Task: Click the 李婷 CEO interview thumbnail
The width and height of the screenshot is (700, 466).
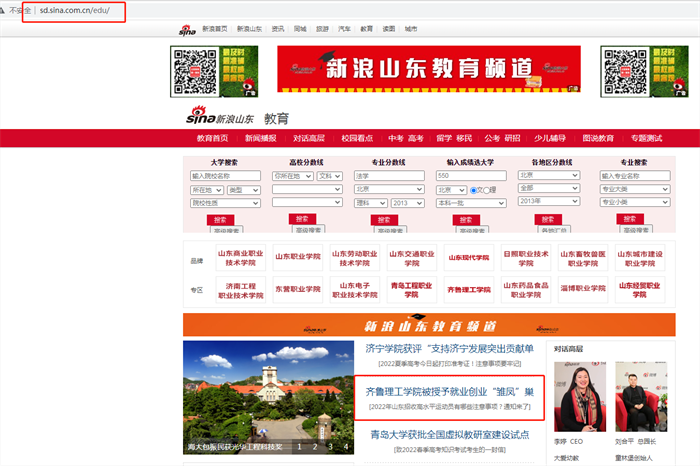Action: pos(579,401)
